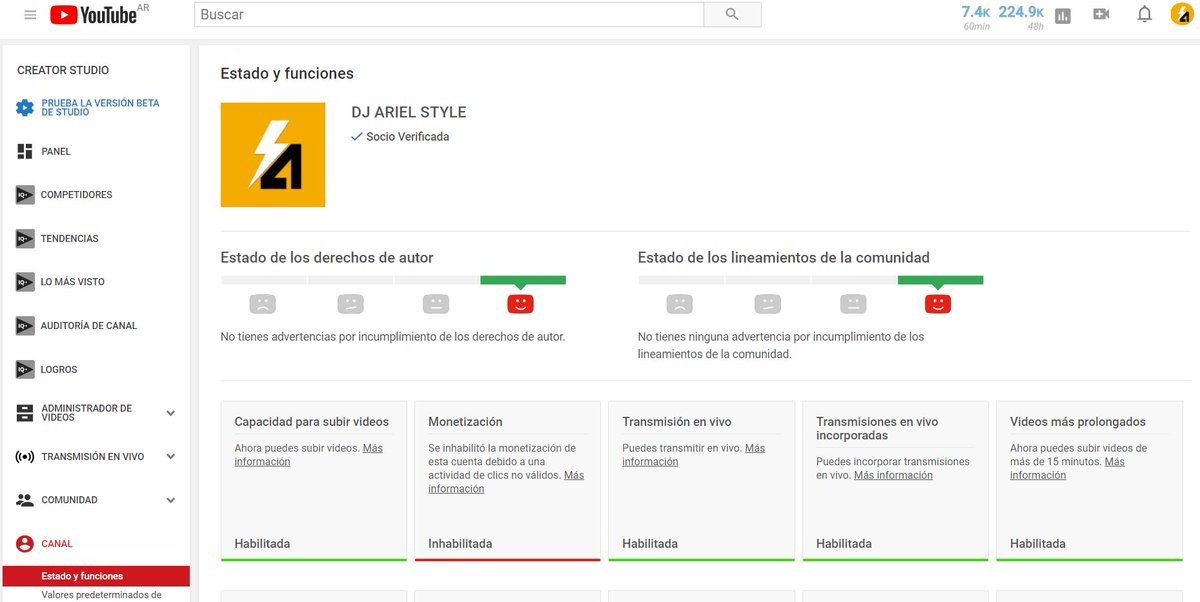The height and width of the screenshot is (602, 1200).
Task: Click the Auditoría de canal IQ icon
Action: pyautogui.click(x=25, y=325)
